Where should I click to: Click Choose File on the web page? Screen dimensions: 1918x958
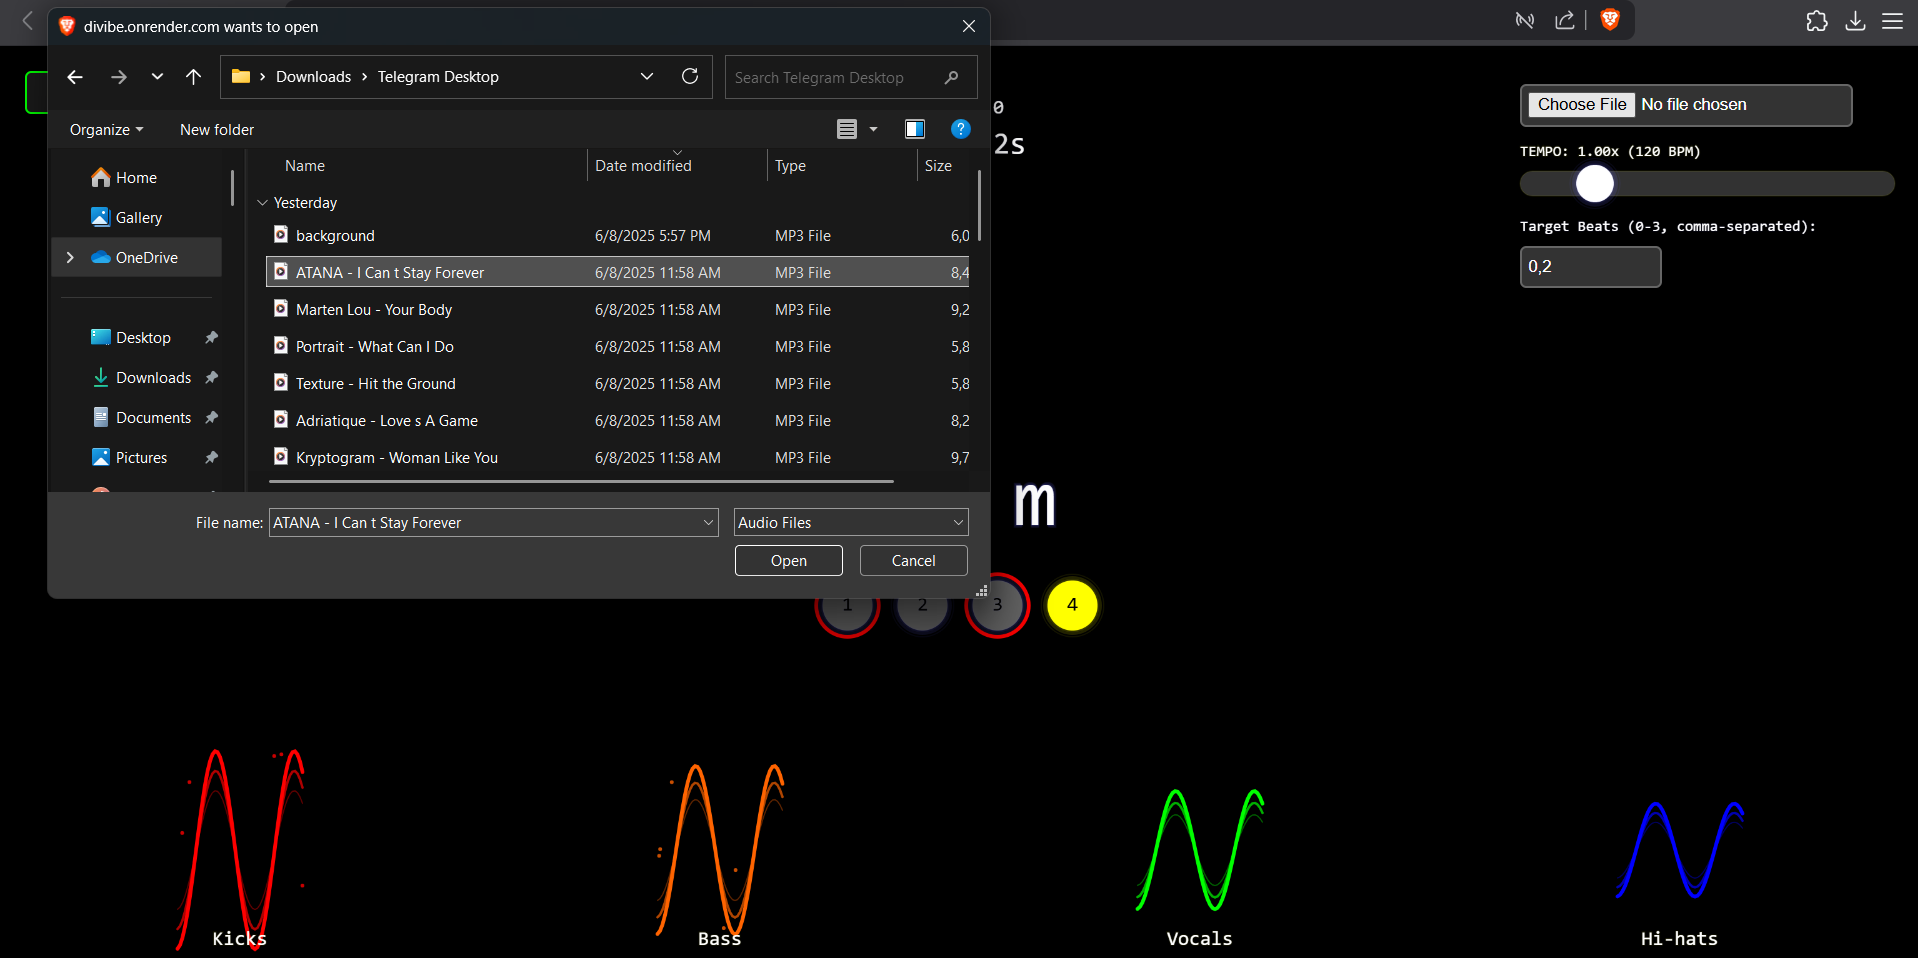(1582, 105)
